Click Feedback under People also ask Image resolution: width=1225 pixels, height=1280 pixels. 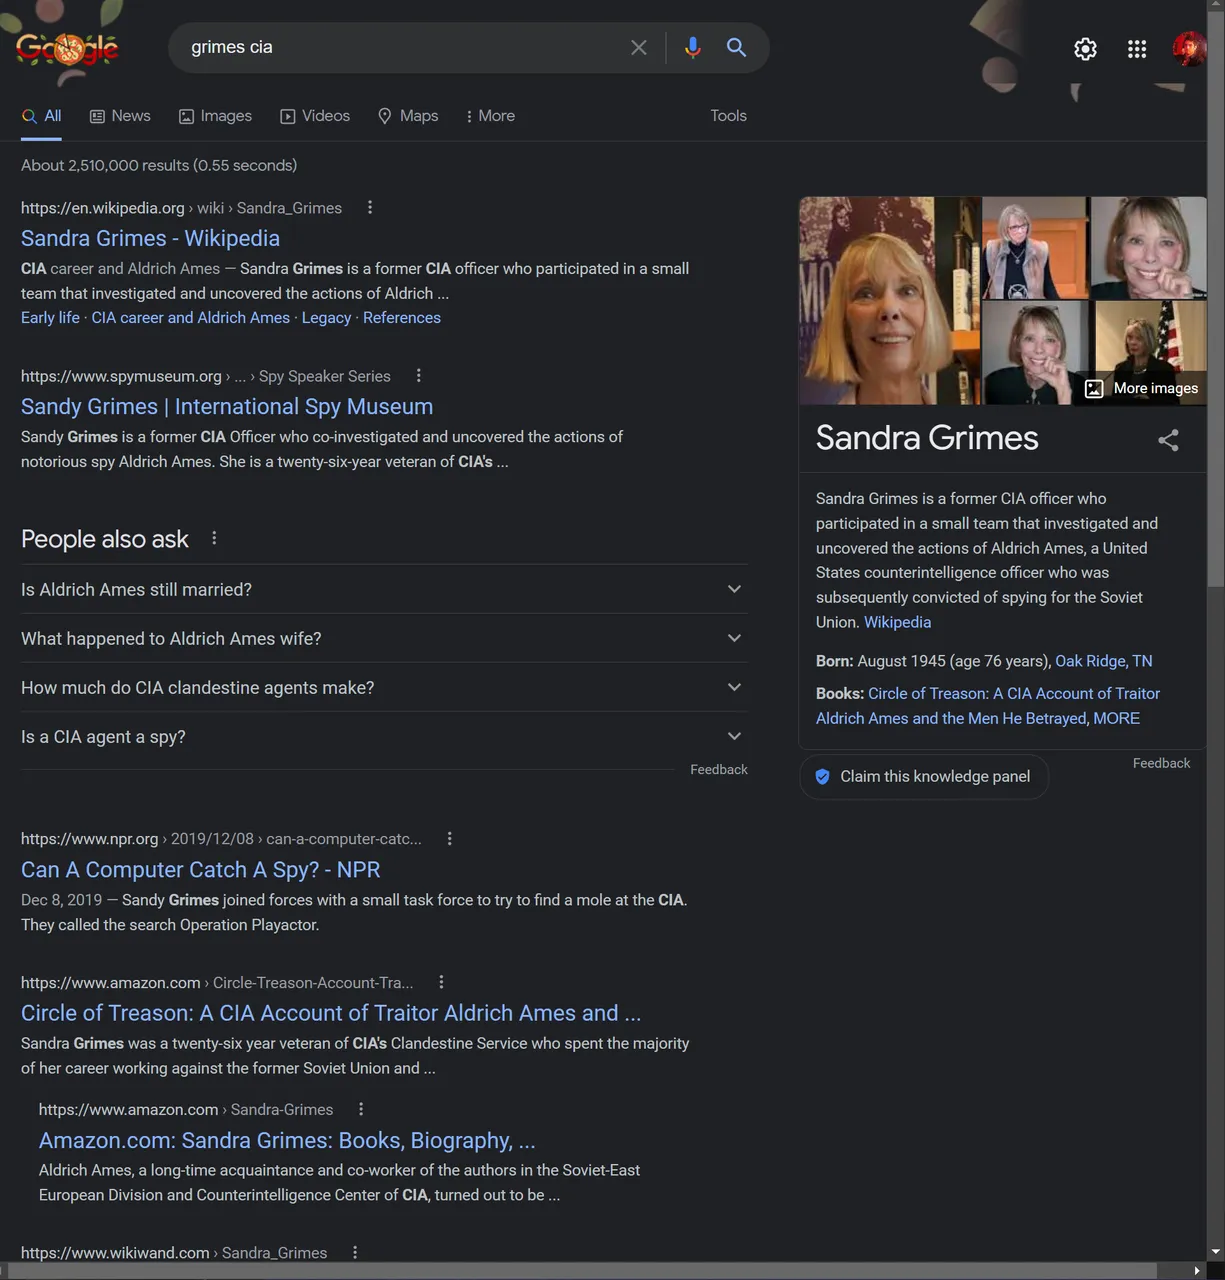point(718,769)
